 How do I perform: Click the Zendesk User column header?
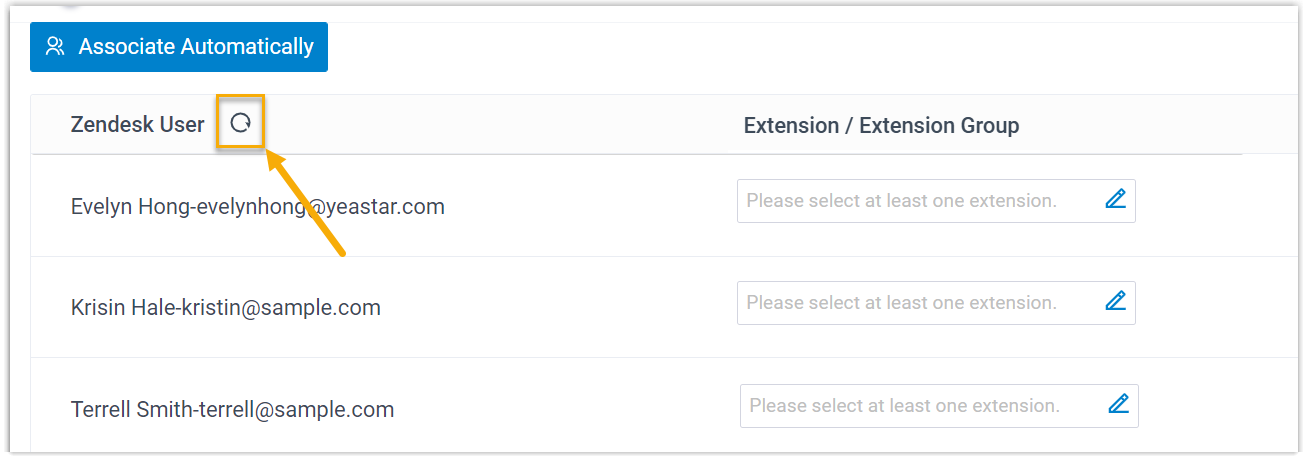tap(137, 125)
